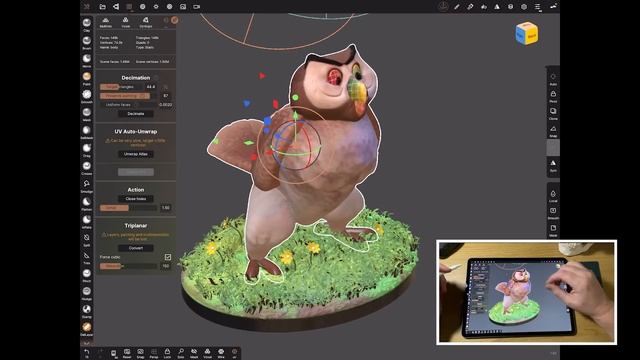Switch to the Voxel tab

click(x=126, y=22)
